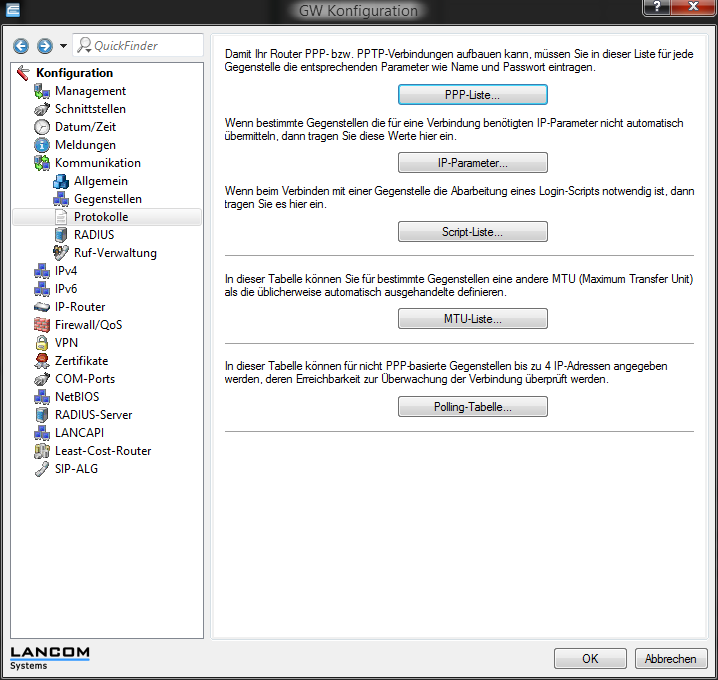
Task: Click the SIP-ALG icon in the tree
Action: pyautogui.click(x=41, y=469)
